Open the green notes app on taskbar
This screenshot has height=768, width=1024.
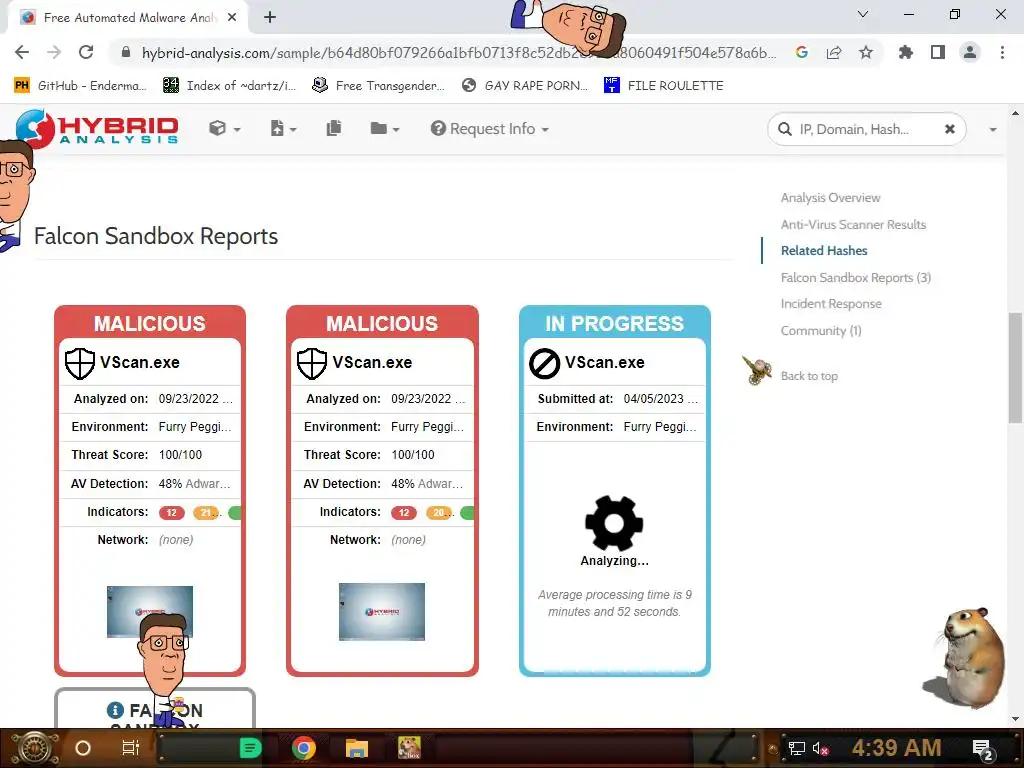pyautogui.click(x=250, y=748)
